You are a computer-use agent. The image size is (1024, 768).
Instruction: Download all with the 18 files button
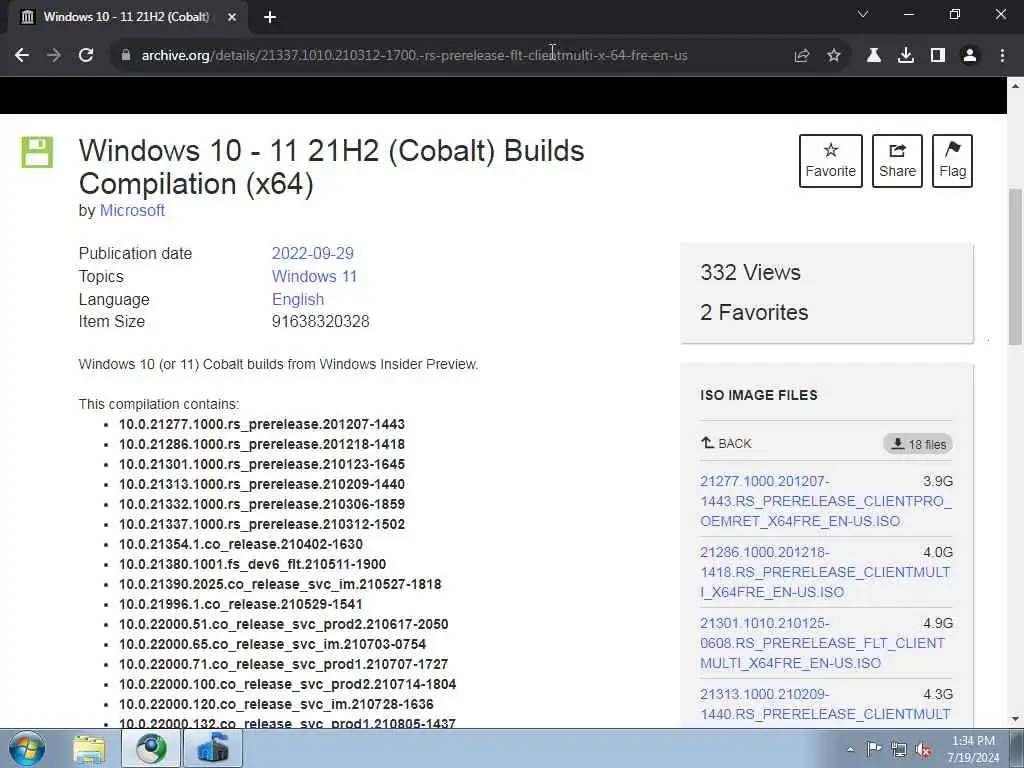pyautogui.click(x=918, y=444)
